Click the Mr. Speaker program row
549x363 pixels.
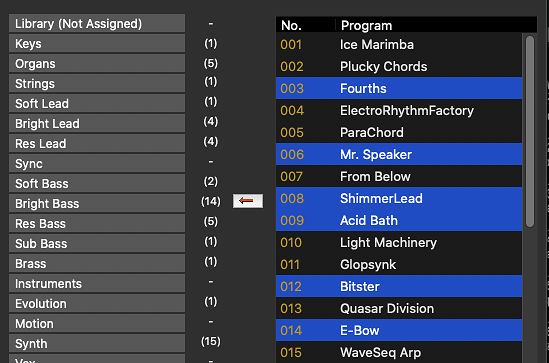click(399, 154)
